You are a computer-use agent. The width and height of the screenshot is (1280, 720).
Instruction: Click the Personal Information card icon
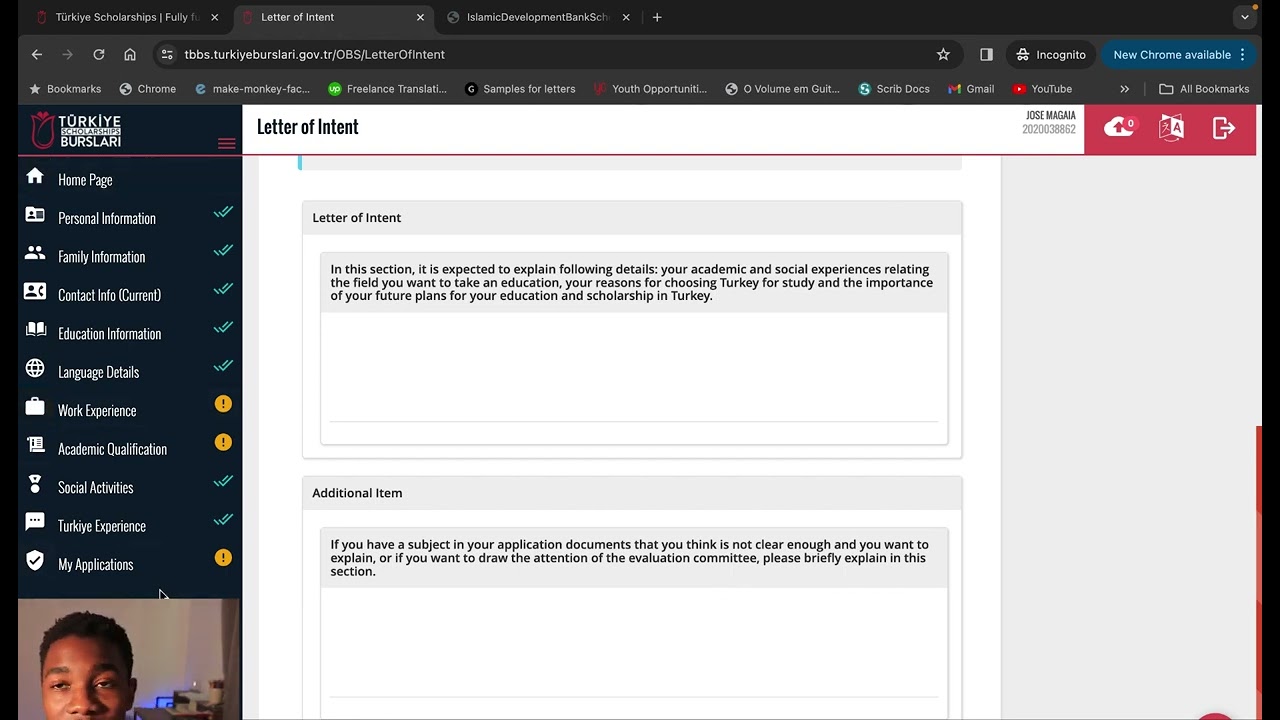click(x=35, y=215)
